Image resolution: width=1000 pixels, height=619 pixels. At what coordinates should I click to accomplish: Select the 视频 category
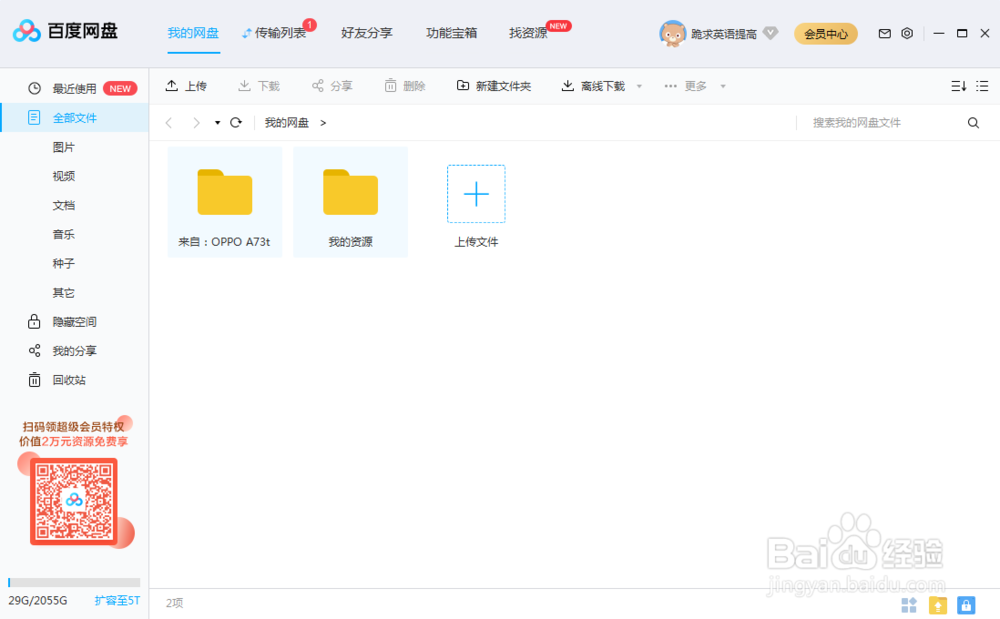click(64, 176)
